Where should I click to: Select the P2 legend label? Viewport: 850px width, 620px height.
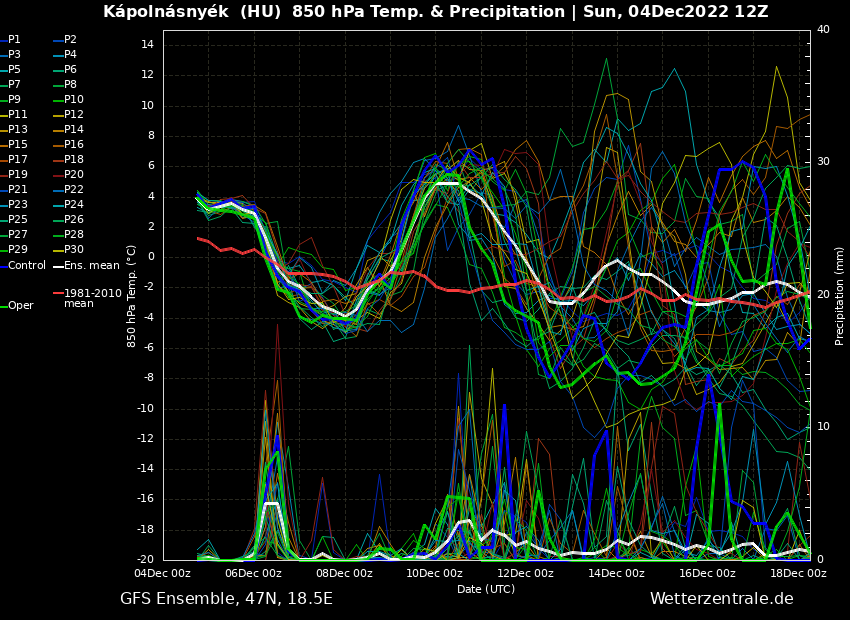coord(70,40)
